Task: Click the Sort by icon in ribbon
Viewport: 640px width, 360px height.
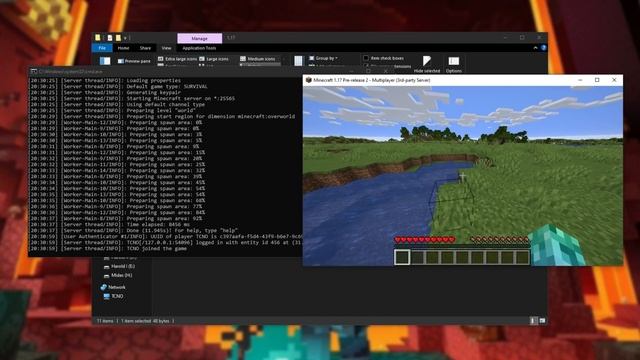Action: [x=298, y=61]
